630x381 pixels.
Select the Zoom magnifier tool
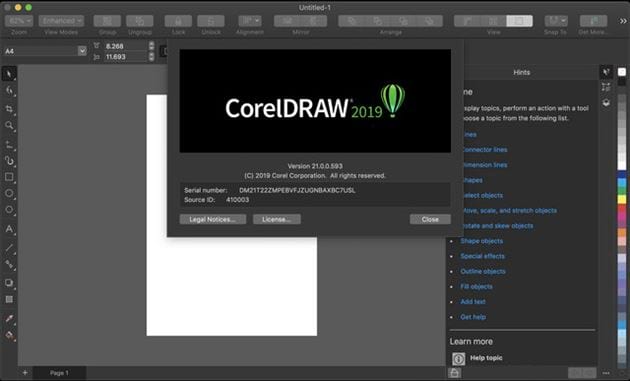9,125
